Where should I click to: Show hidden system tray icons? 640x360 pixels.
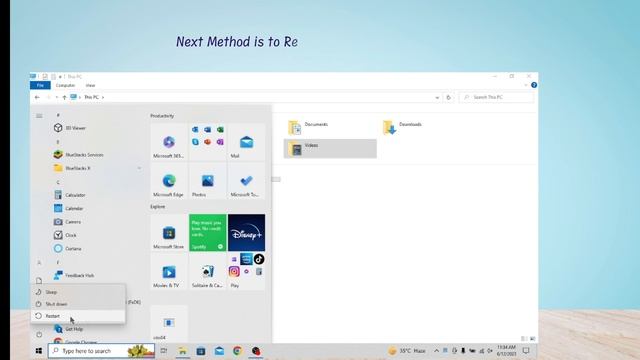[x=436, y=351]
